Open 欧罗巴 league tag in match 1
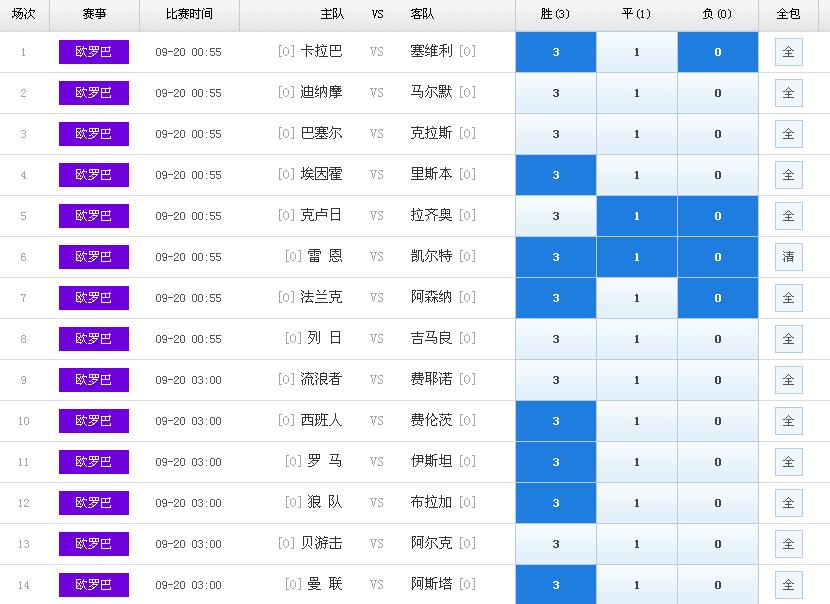The image size is (830, 604). tap(94, 52)
